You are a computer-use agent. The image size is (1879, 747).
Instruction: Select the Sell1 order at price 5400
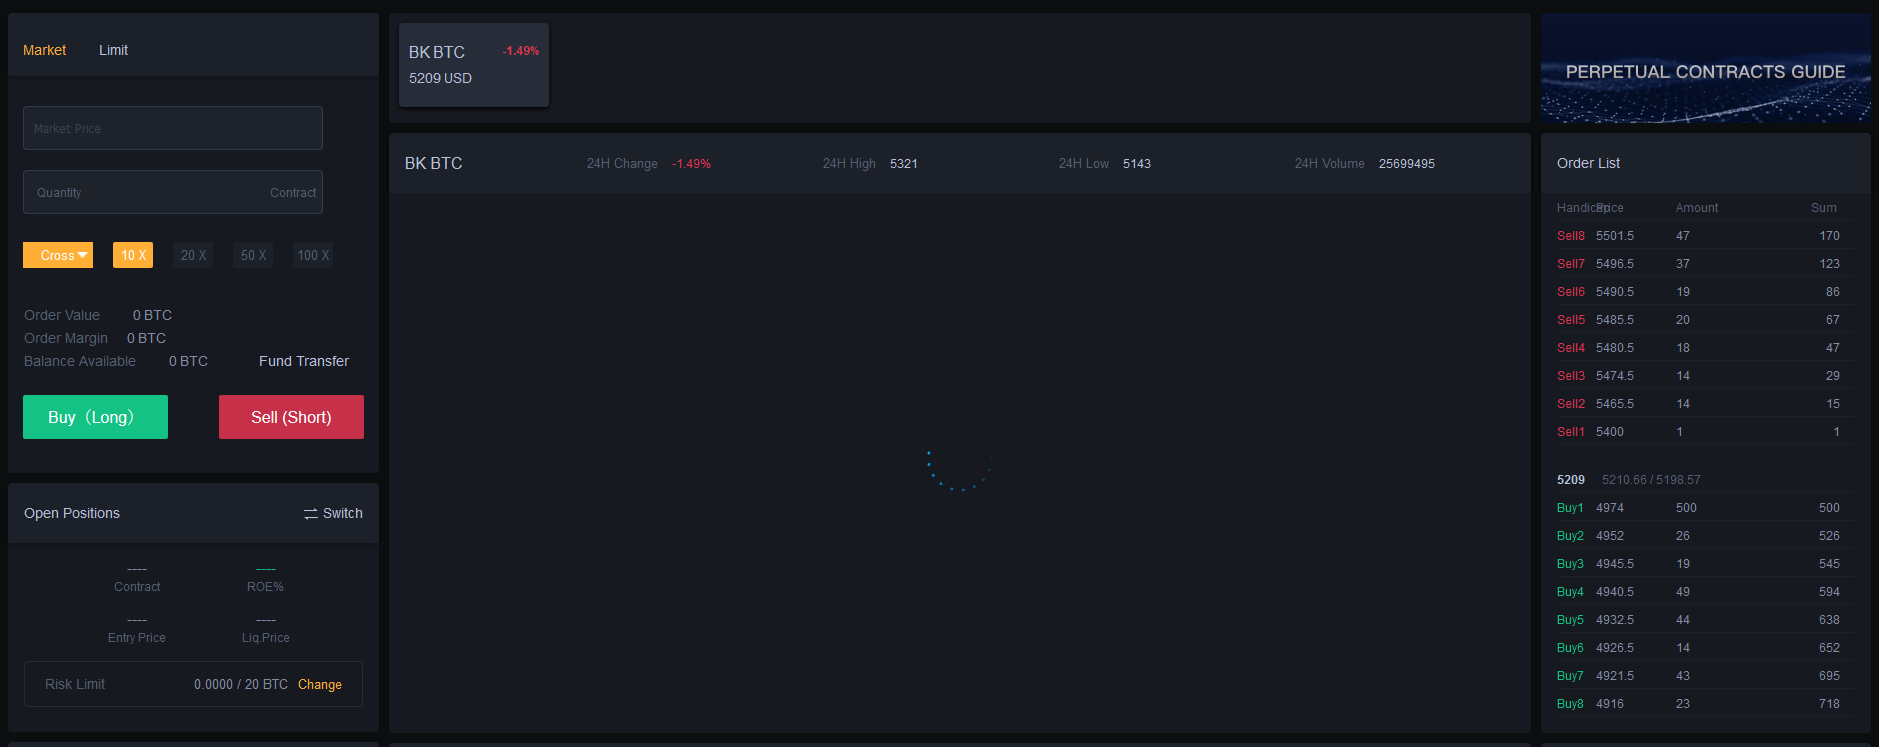1697,432
